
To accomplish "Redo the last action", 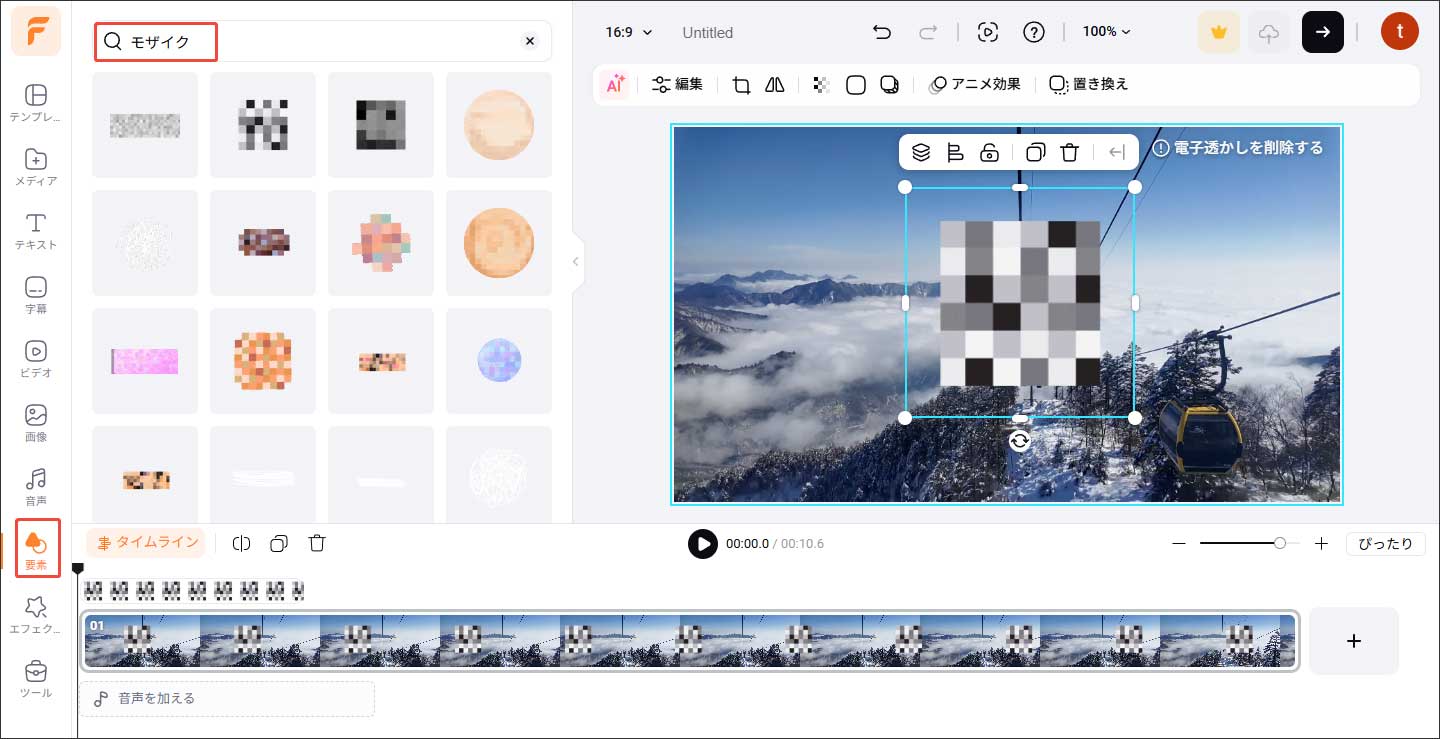I will click(928, 32).
